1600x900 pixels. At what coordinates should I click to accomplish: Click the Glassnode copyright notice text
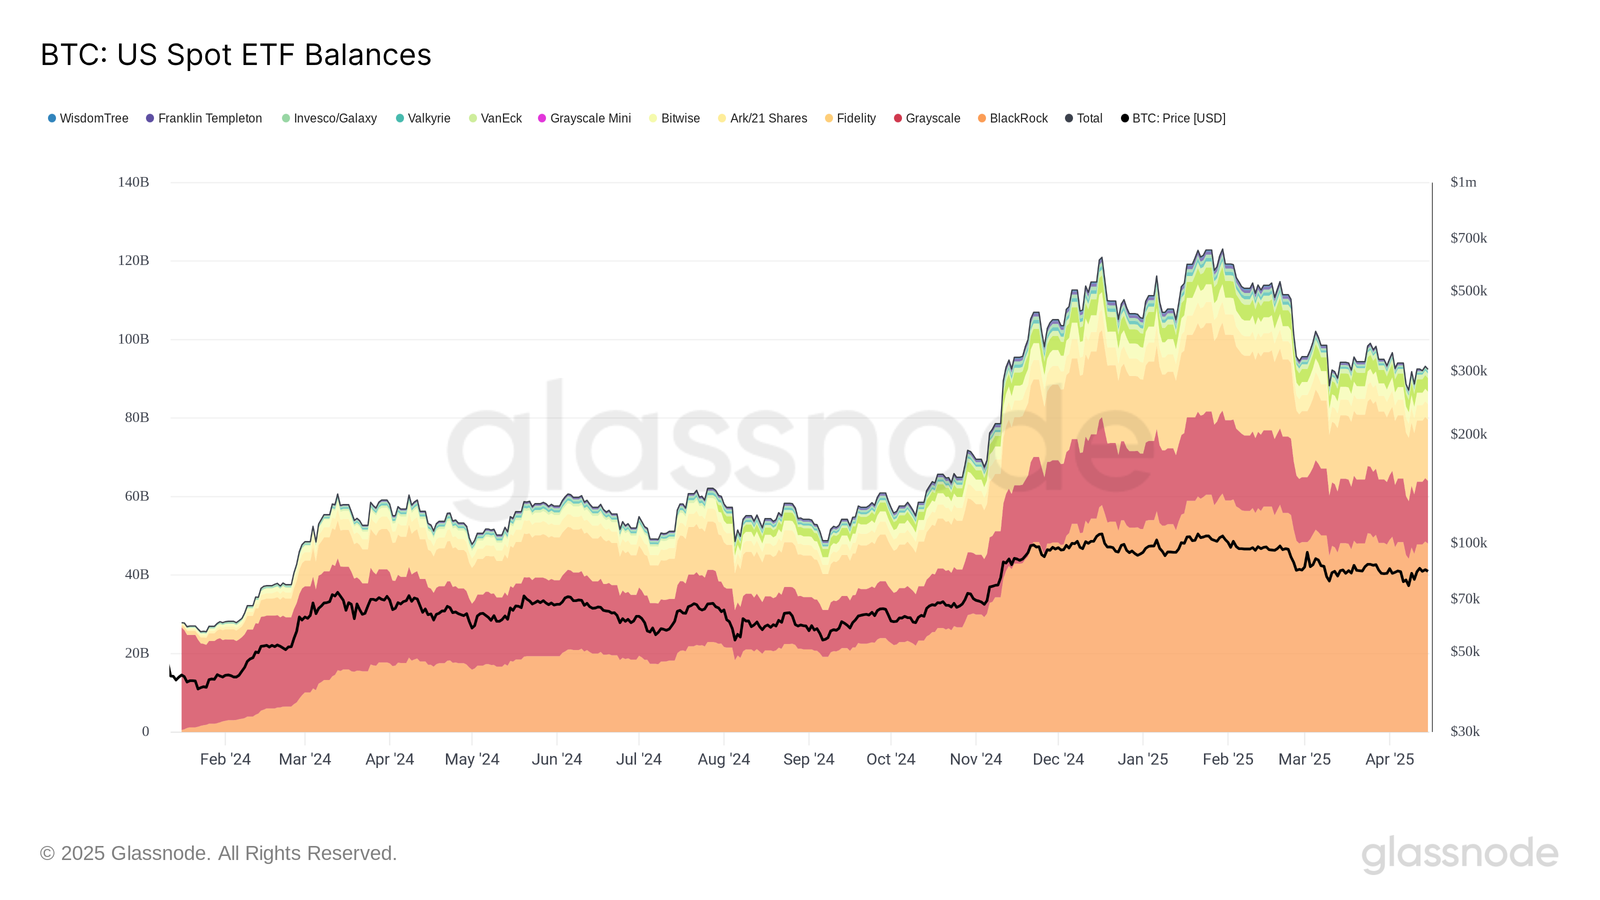219,853
